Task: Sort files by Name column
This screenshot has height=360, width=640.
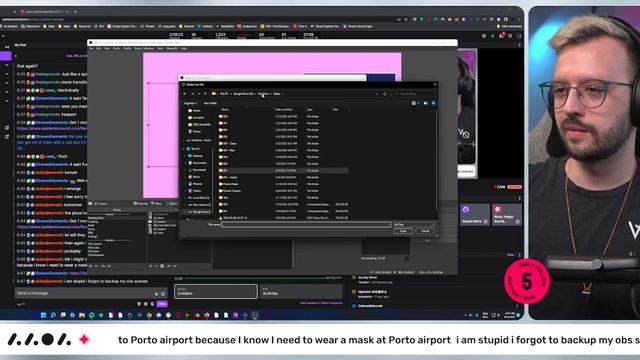Action: click(225, 109)
